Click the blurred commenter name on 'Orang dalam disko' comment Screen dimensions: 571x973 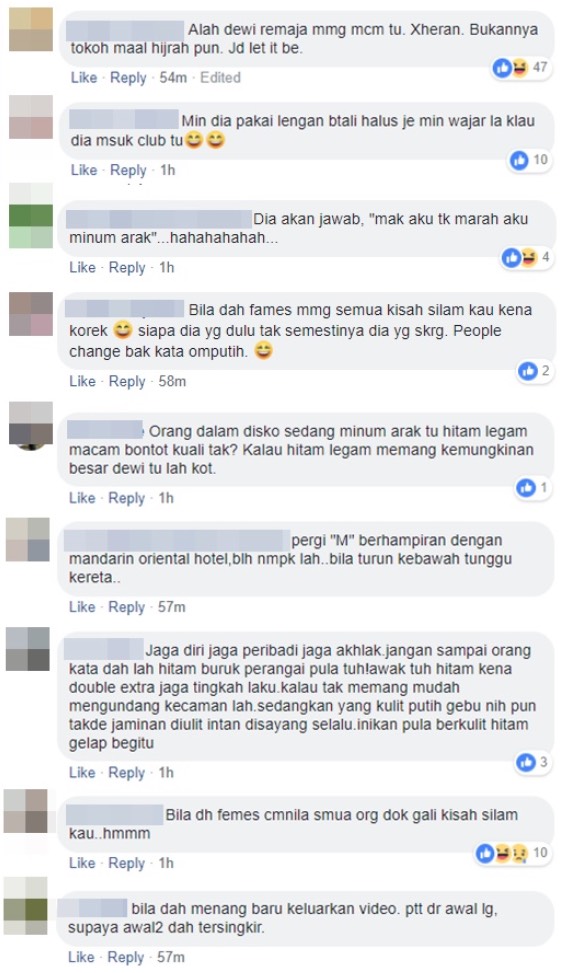tap(104, 430)
